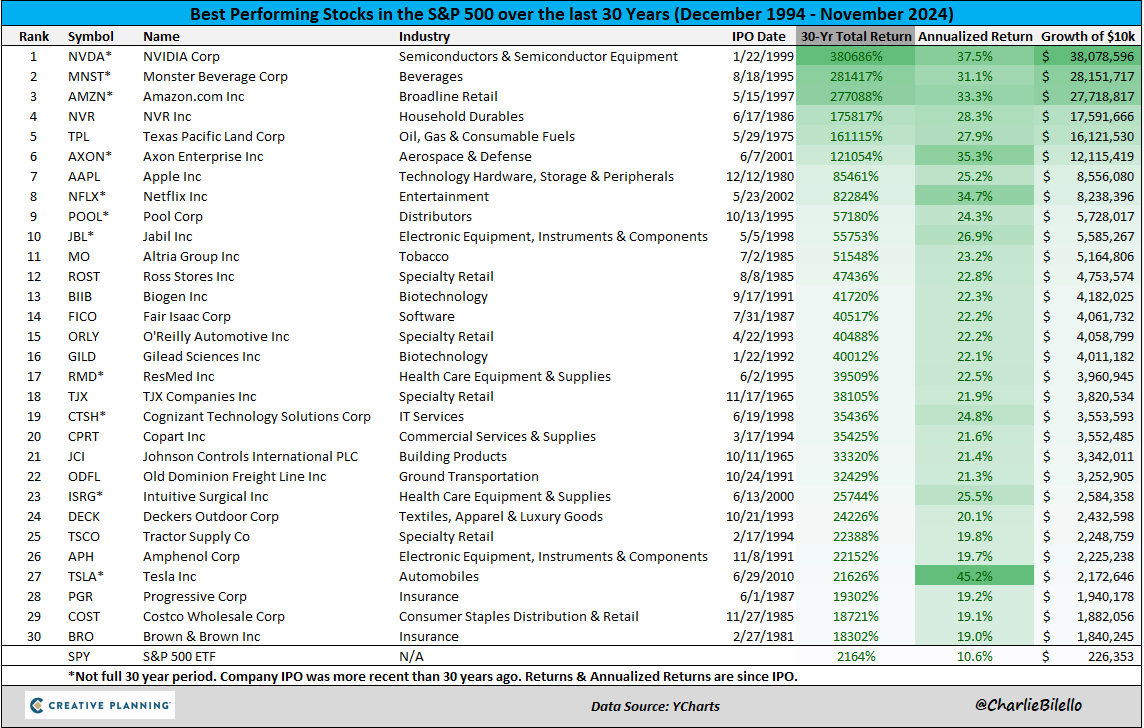Click the Cognizant Technology Solutions Corp name
The width and height of the screenshot is (1144, 728).
coord(257,417)
